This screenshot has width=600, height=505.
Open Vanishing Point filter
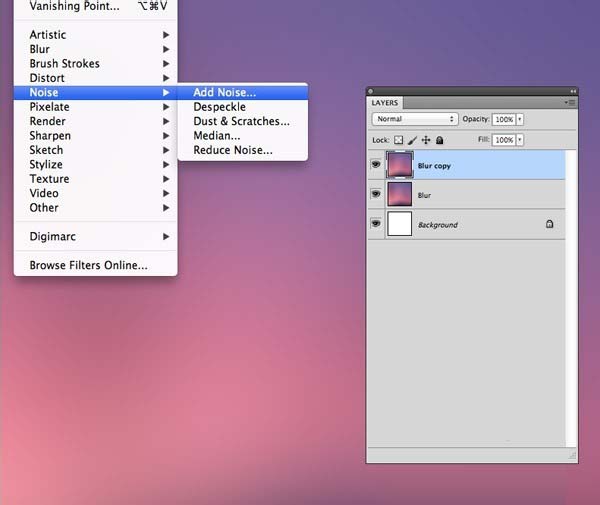[x=96, y=6]
